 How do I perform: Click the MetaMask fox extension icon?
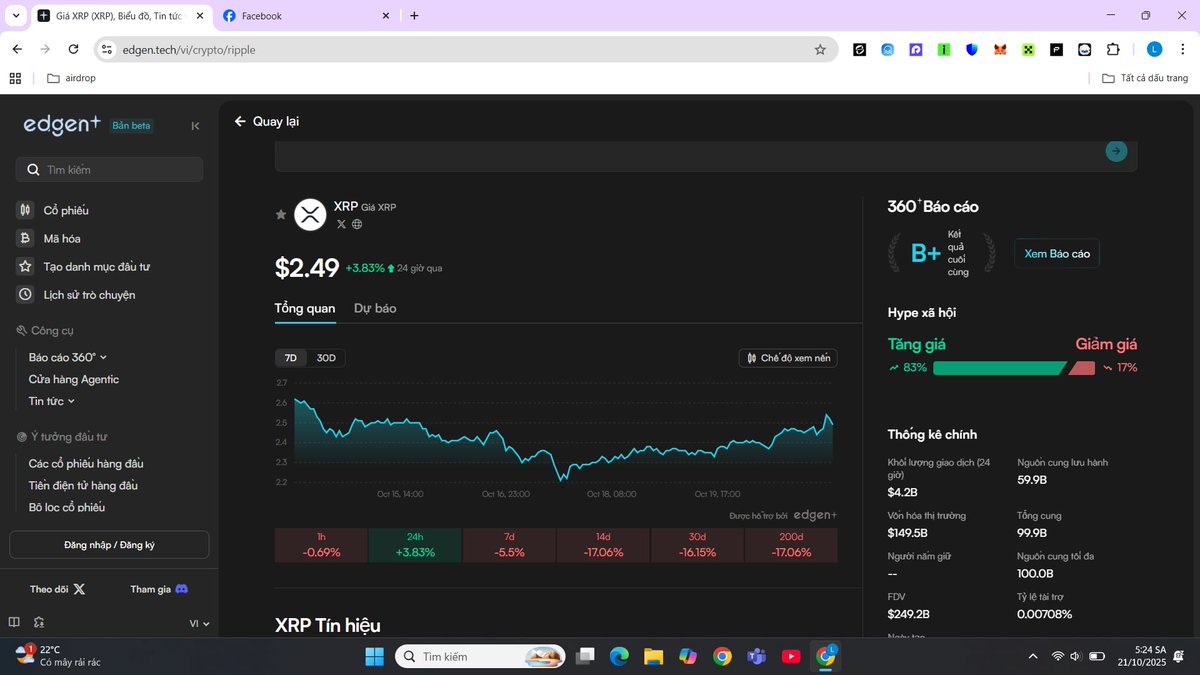pyautogui.click(x=1000, y=49)
